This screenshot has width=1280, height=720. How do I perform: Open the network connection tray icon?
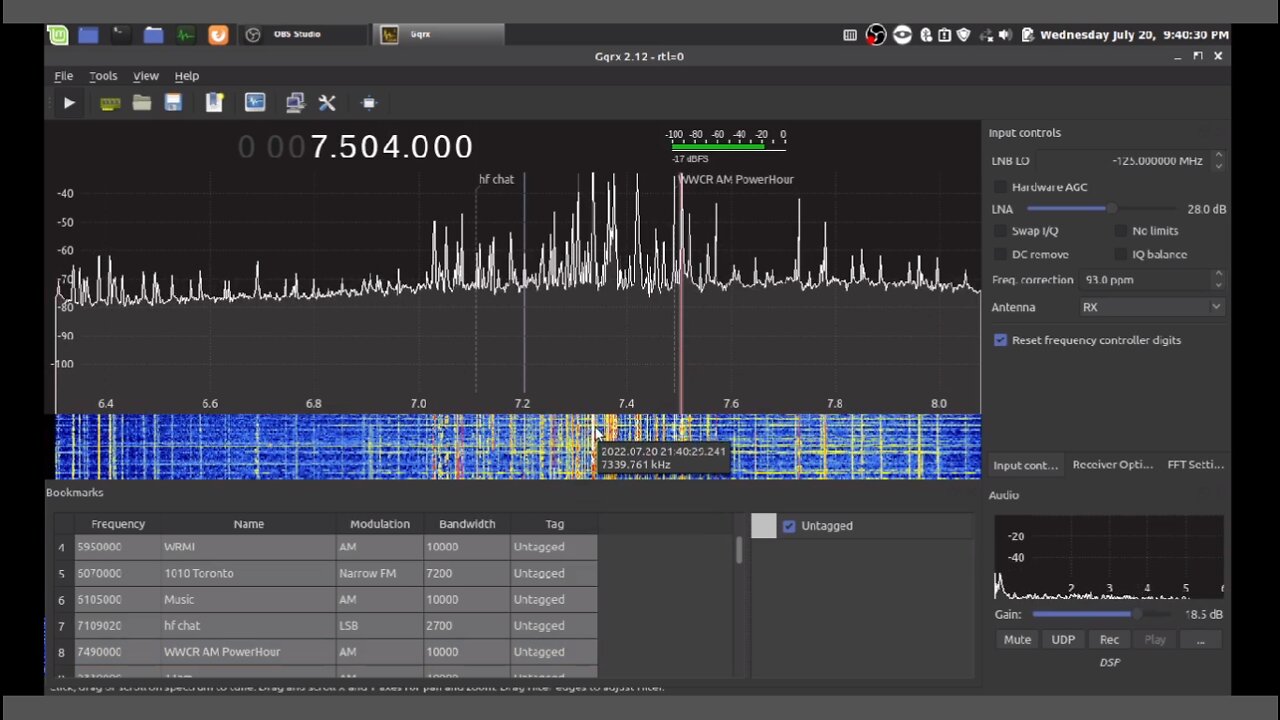[985, 35]
